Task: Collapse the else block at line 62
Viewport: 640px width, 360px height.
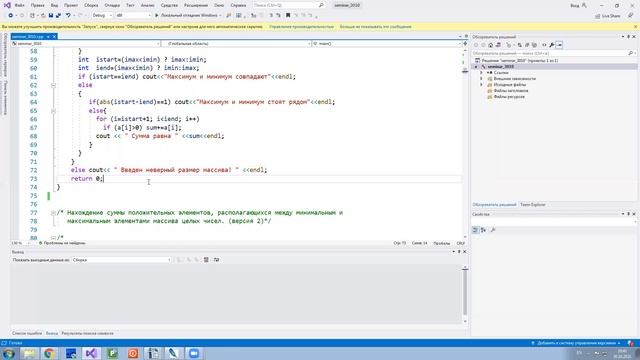Action: point(53,85)
